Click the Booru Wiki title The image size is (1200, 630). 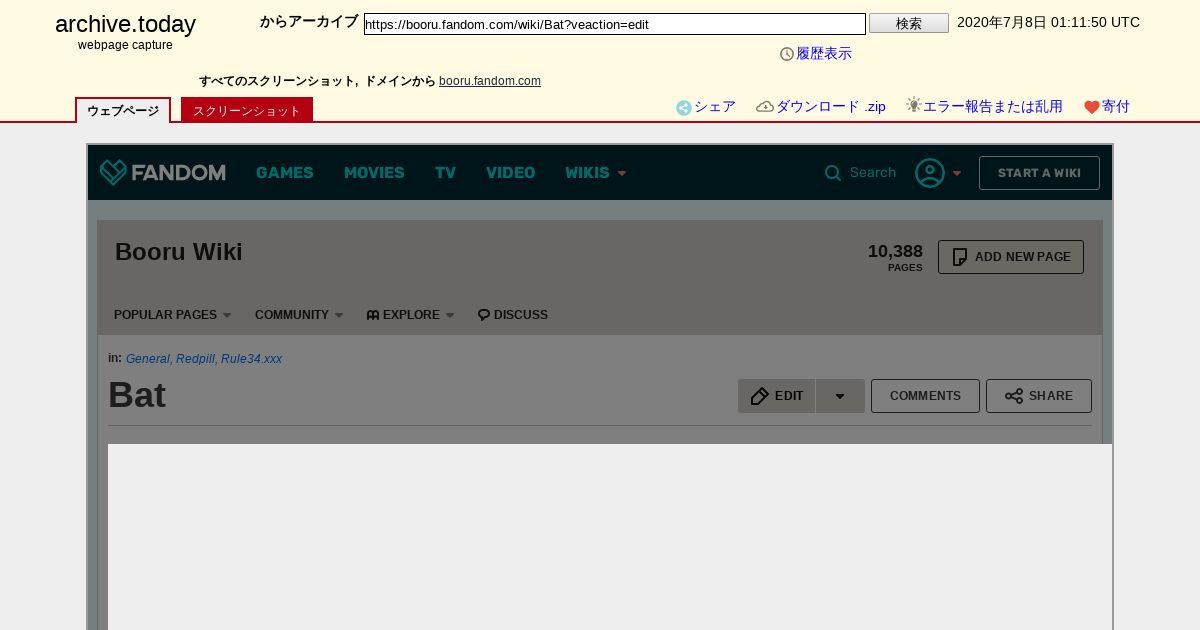(179, 252)
